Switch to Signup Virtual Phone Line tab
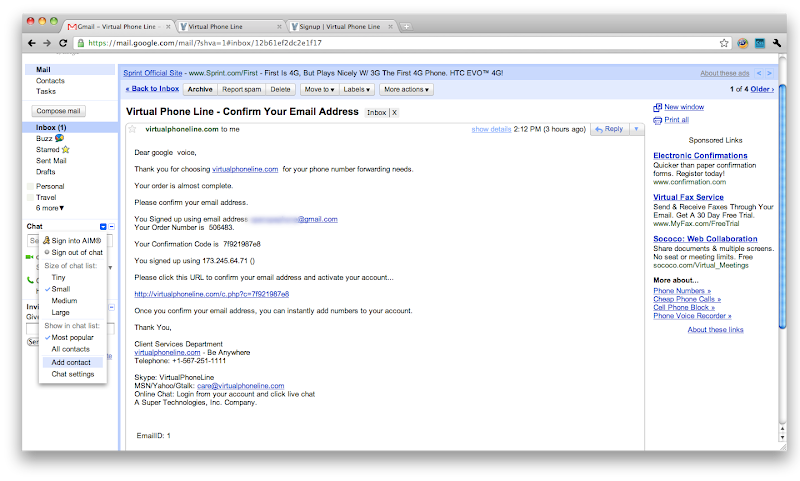This screenshot has width=800, height=481. (342, 27)
